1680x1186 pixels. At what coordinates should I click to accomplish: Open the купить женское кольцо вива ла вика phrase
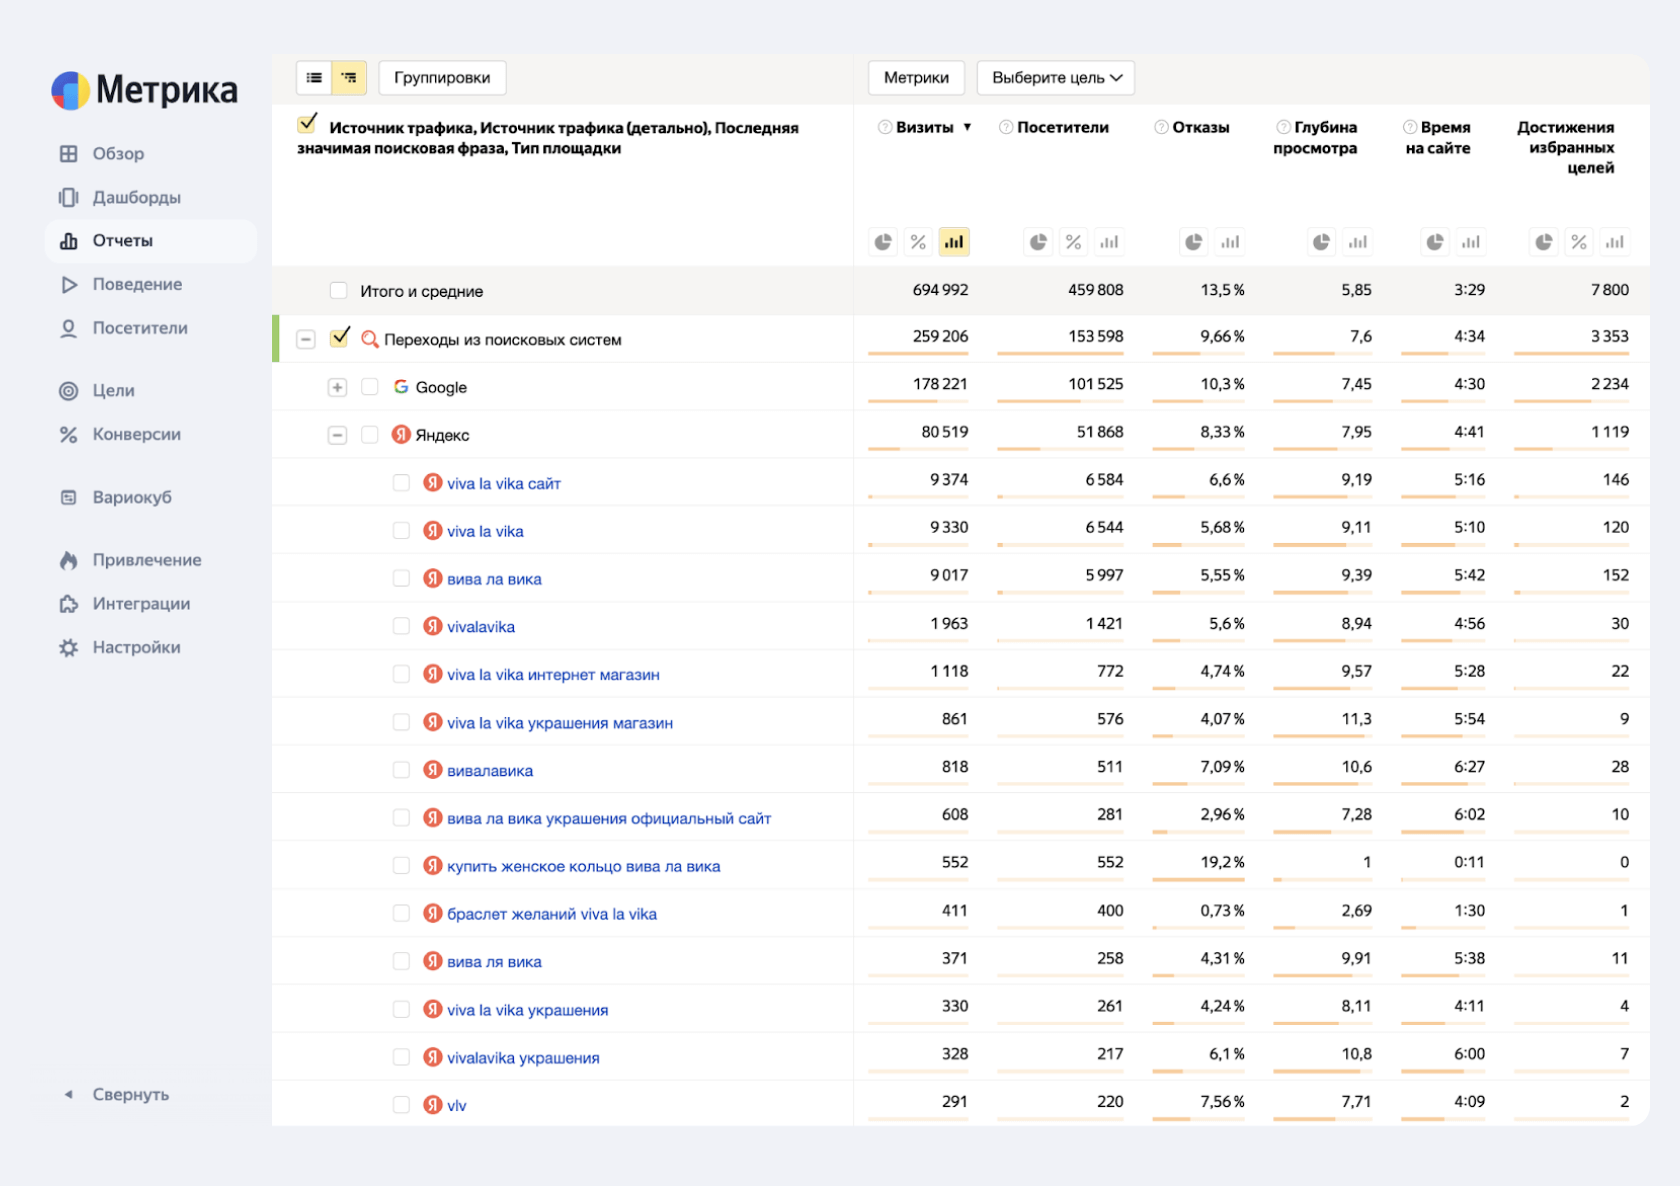[584, 866]
